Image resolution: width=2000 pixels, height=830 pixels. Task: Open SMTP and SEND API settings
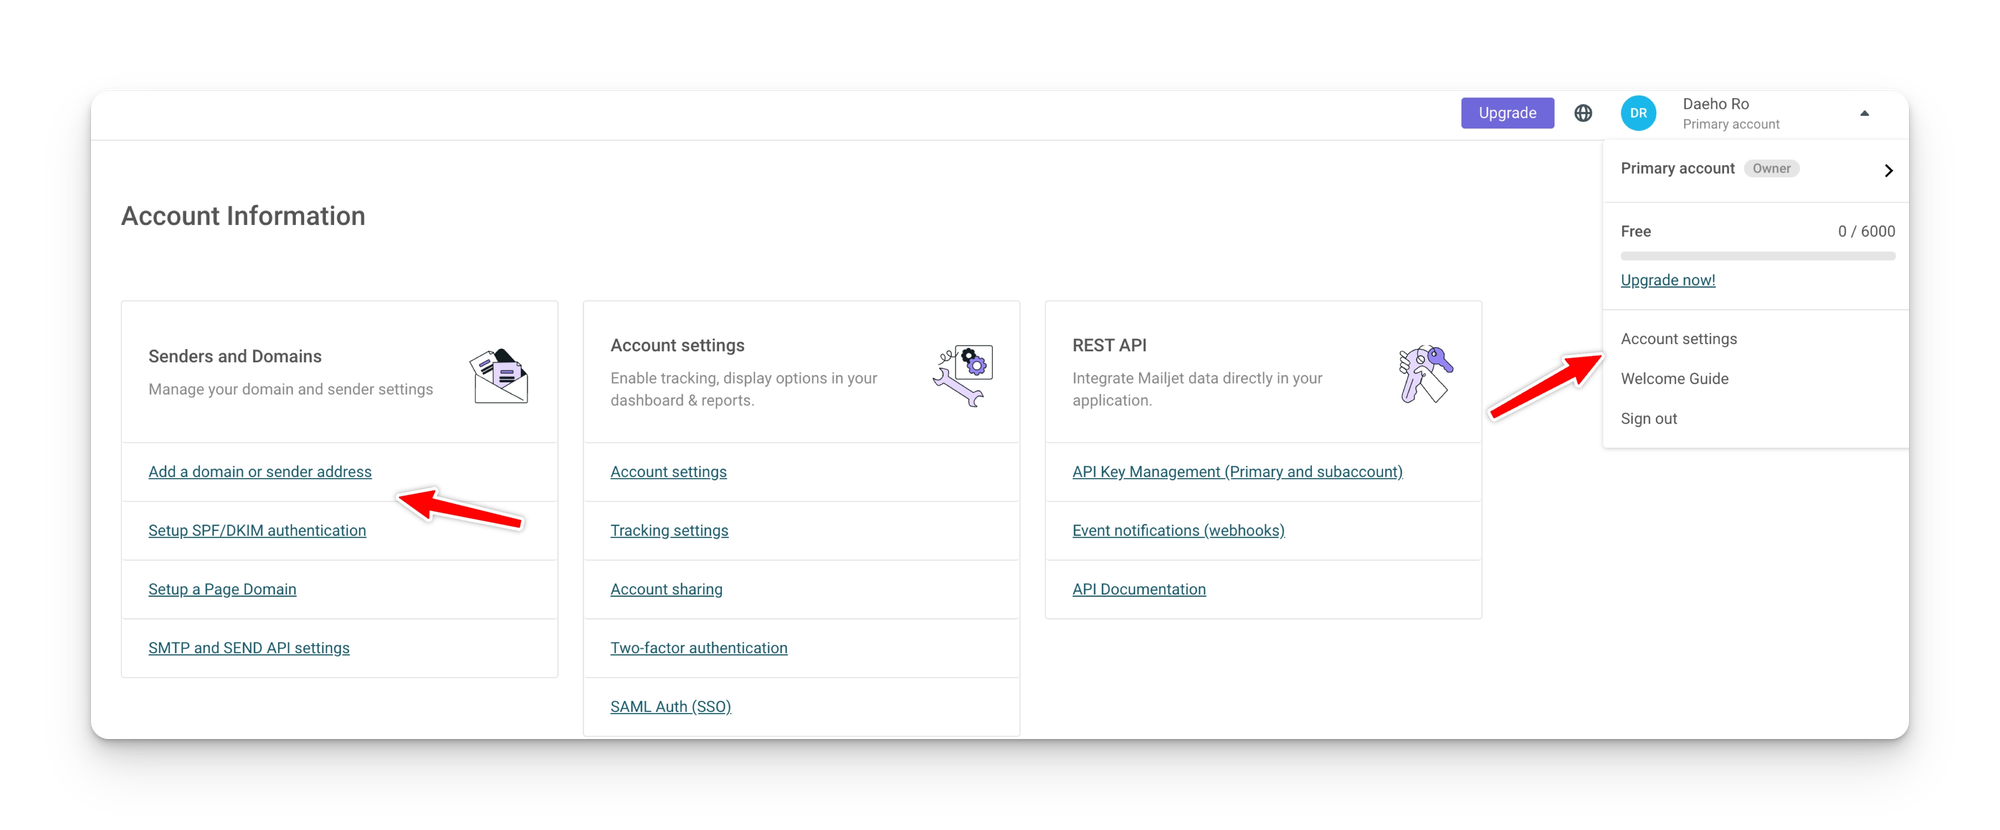249,648
